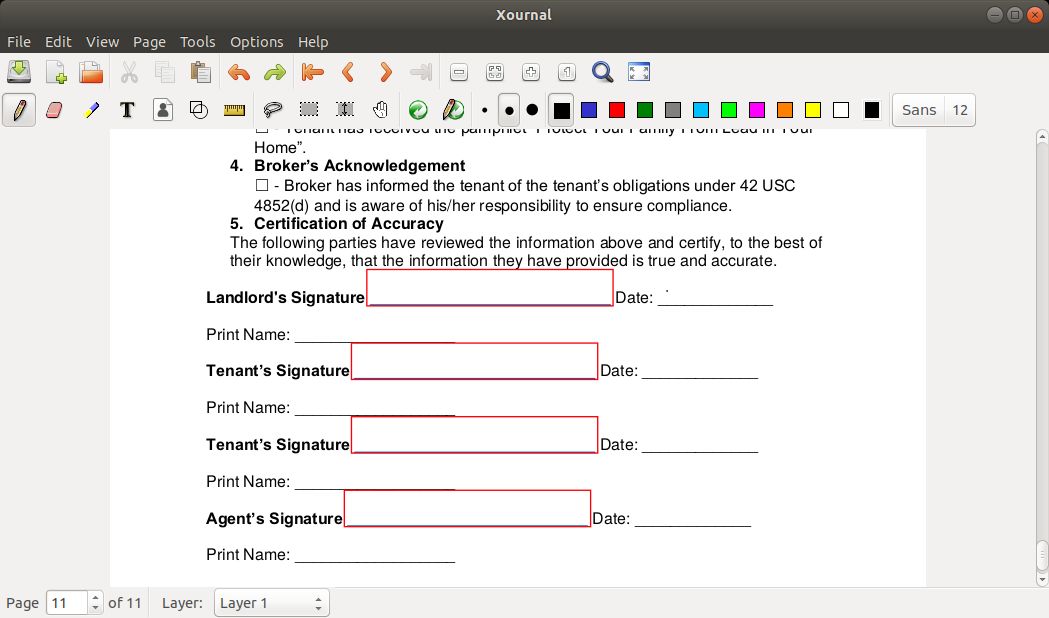The image size is (1049, 618).
Task: Open the magnifier zoom icon
Action: [x=602, y=72]
